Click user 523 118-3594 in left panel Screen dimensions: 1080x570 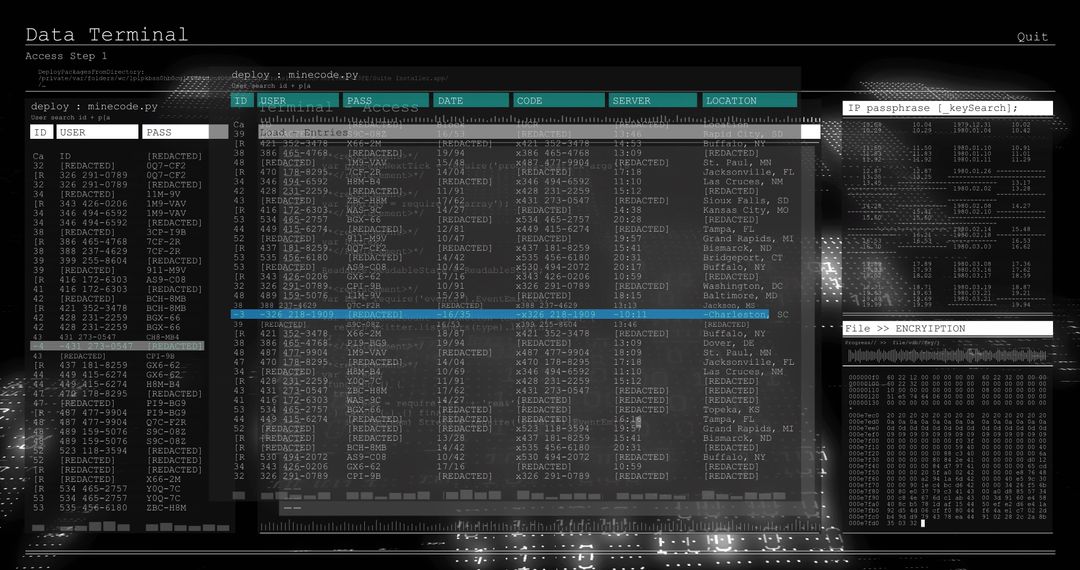click(93, 452)
